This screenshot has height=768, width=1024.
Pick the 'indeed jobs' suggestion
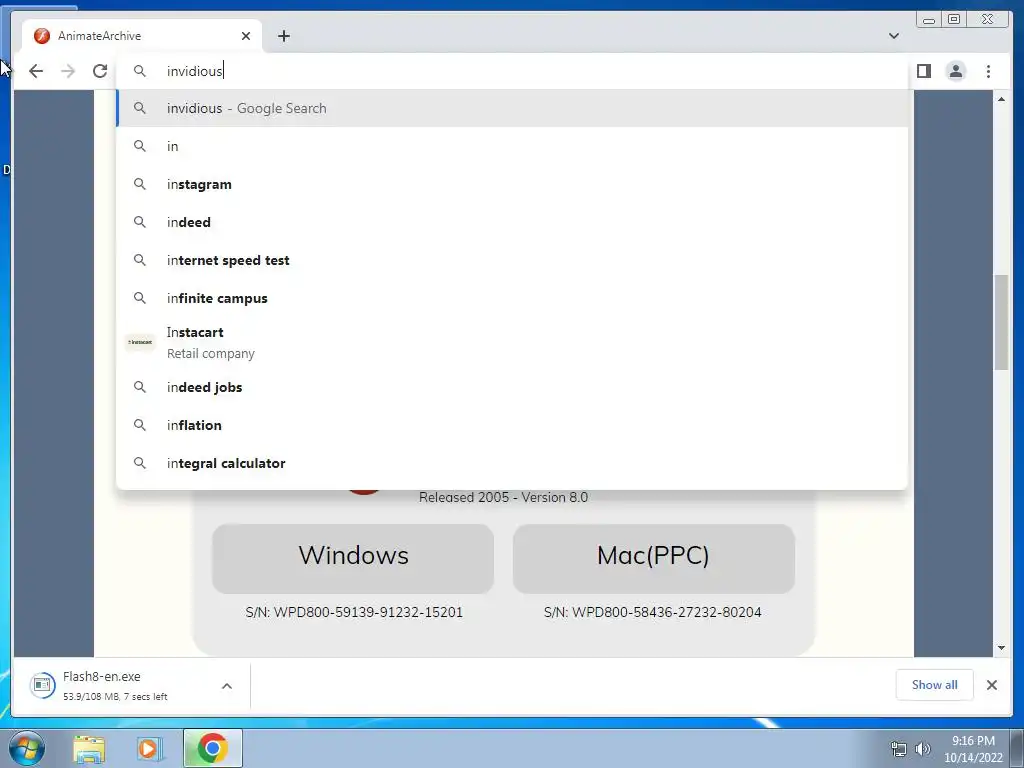[x=512, y=387]
